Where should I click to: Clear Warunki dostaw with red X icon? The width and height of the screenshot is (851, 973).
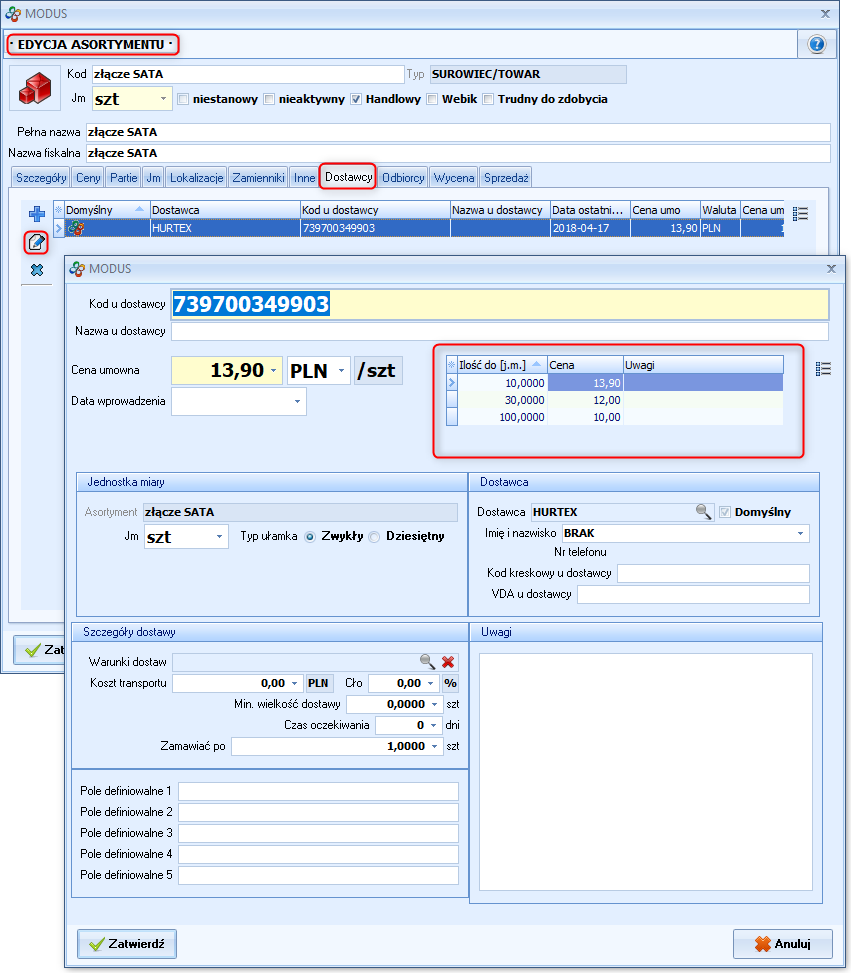click(448, 662)
